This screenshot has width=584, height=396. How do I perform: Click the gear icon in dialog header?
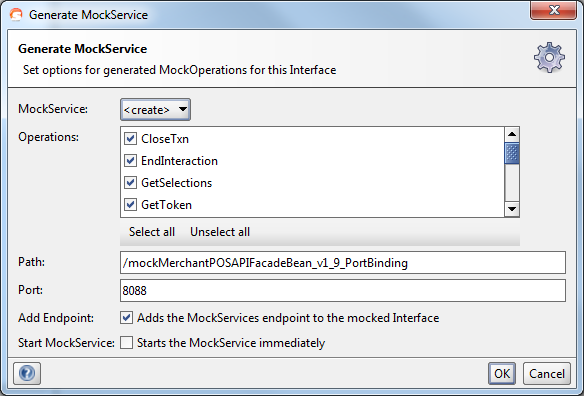pos(549,57)
